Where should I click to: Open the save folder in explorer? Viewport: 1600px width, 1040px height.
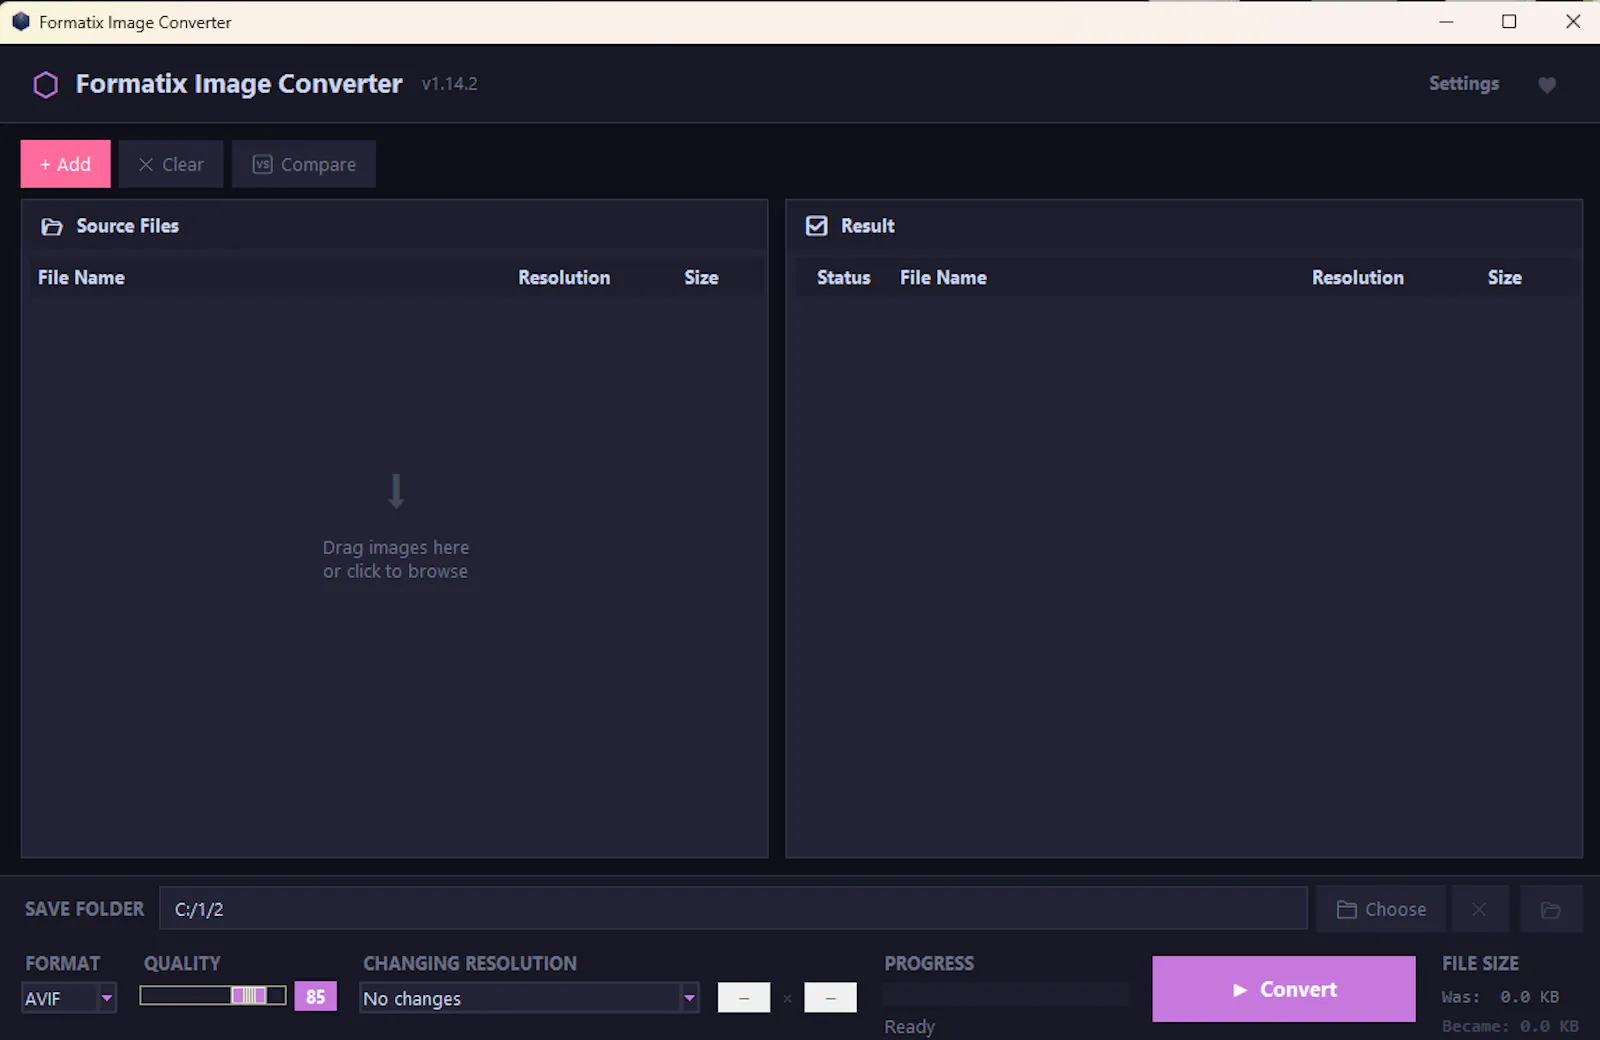point(1551,909)
